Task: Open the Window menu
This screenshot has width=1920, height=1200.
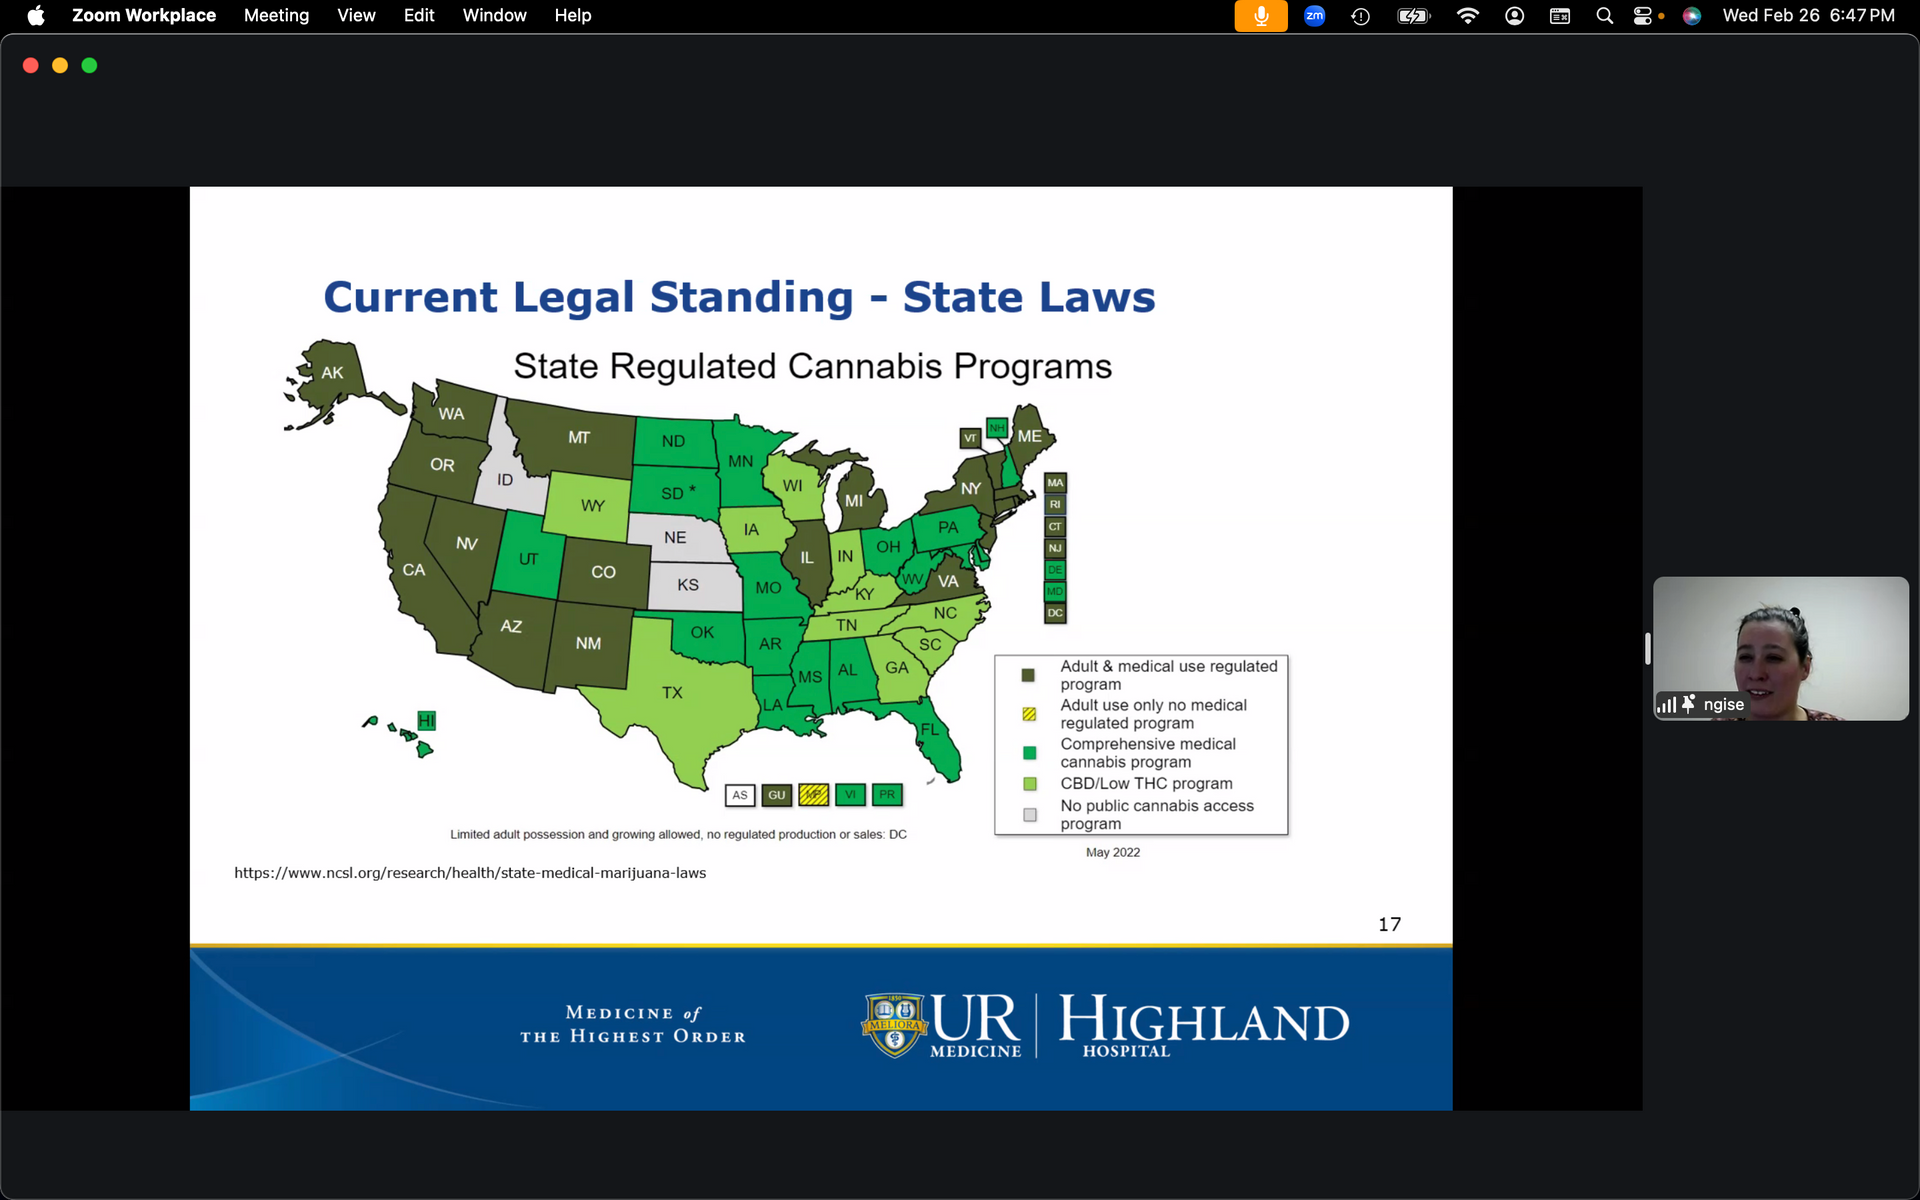Action: pyautogui.click(x=494, y=16)
